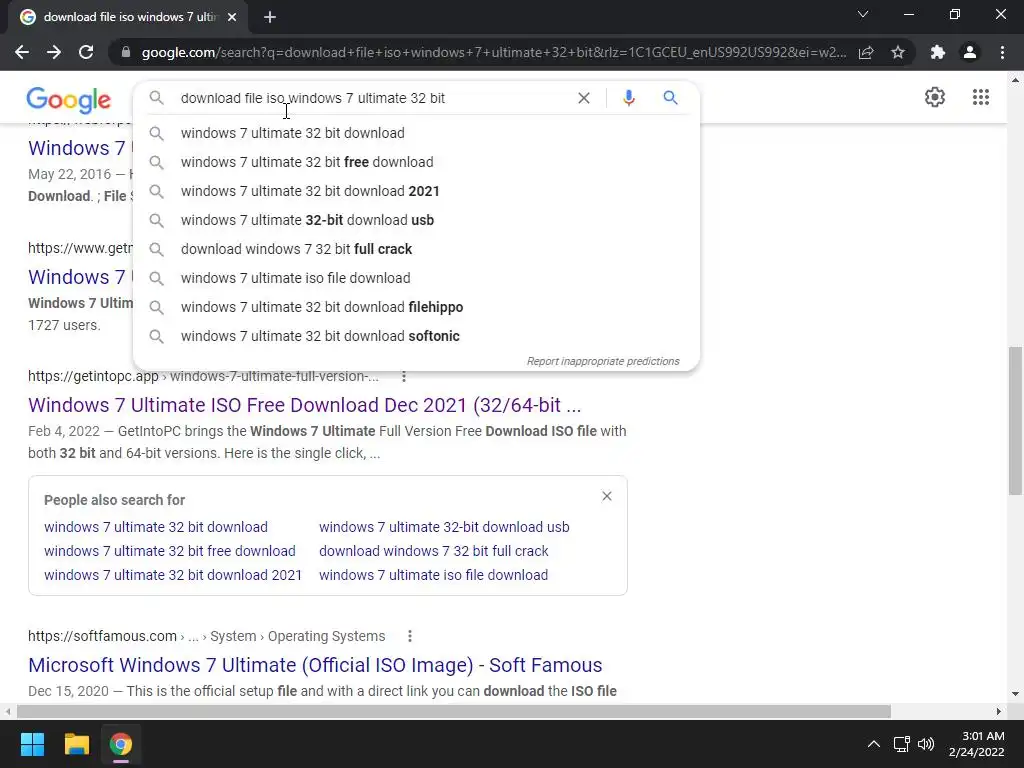Clear the search box with the X icon
The height and width of the screenshot is (768, 1024).
coord(584,98)
